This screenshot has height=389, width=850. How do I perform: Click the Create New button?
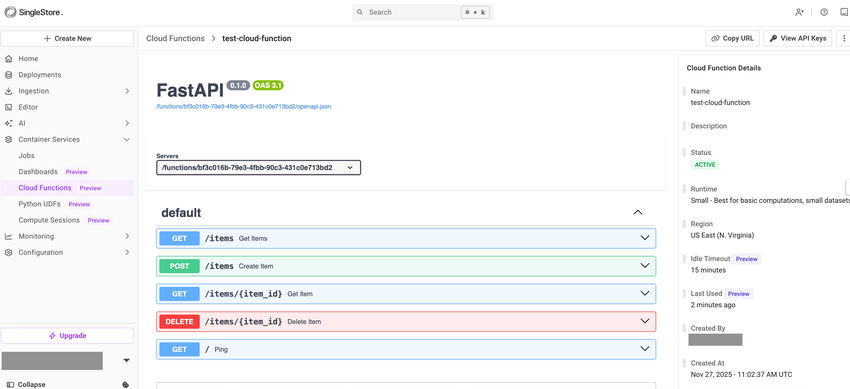67,38
